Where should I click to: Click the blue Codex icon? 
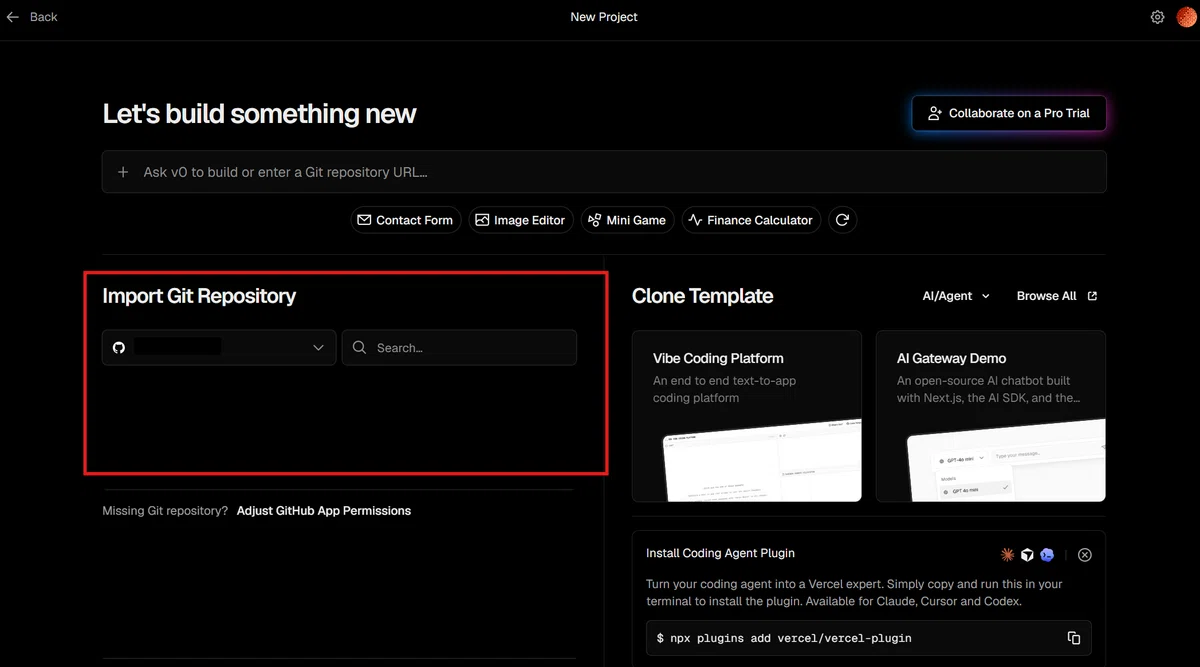(1047, 554)
